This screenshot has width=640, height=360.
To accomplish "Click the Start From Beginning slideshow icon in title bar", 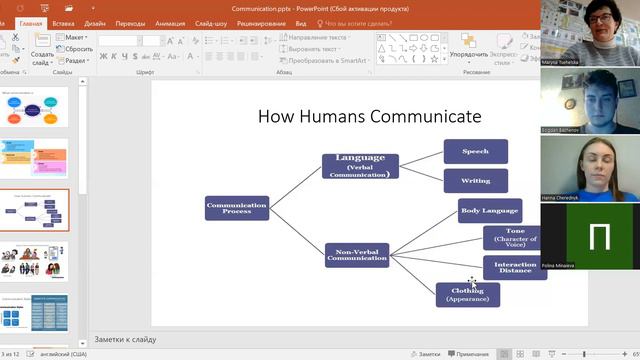I will pyautogui.click(x=44, y=8).
